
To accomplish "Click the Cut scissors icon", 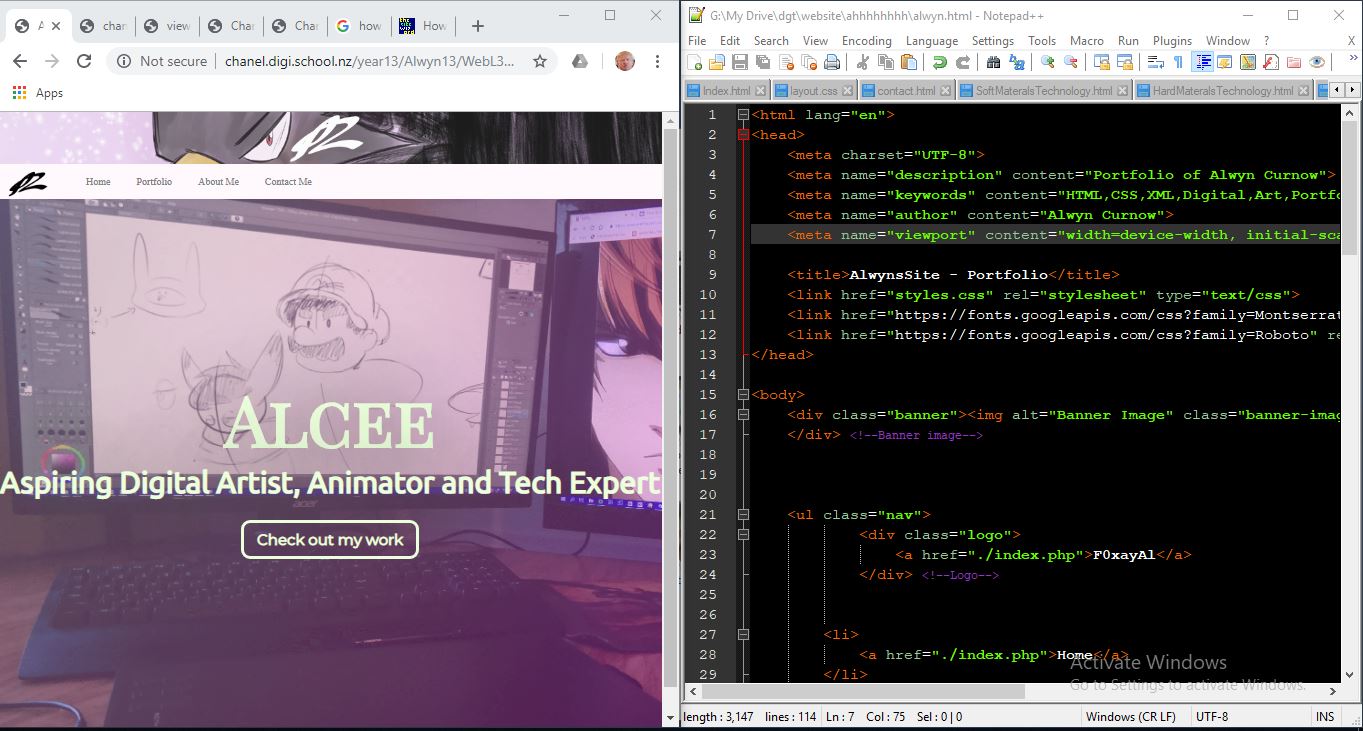I will coord(863,62).
